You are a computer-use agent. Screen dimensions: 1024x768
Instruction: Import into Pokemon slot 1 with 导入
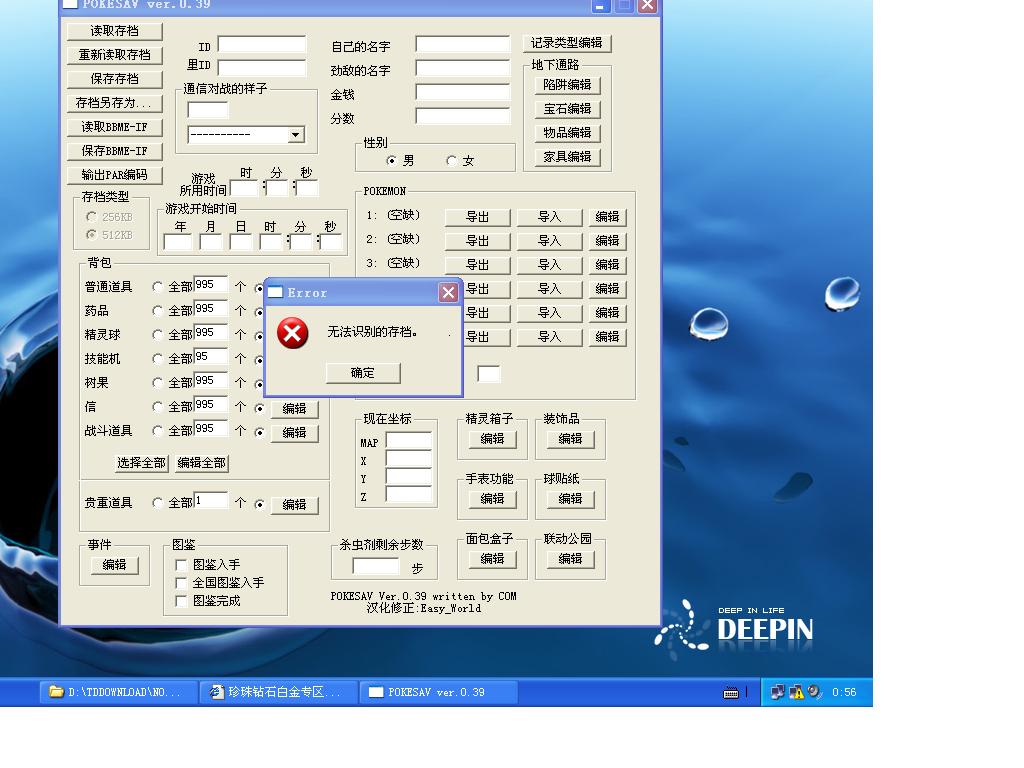[549, 217]
